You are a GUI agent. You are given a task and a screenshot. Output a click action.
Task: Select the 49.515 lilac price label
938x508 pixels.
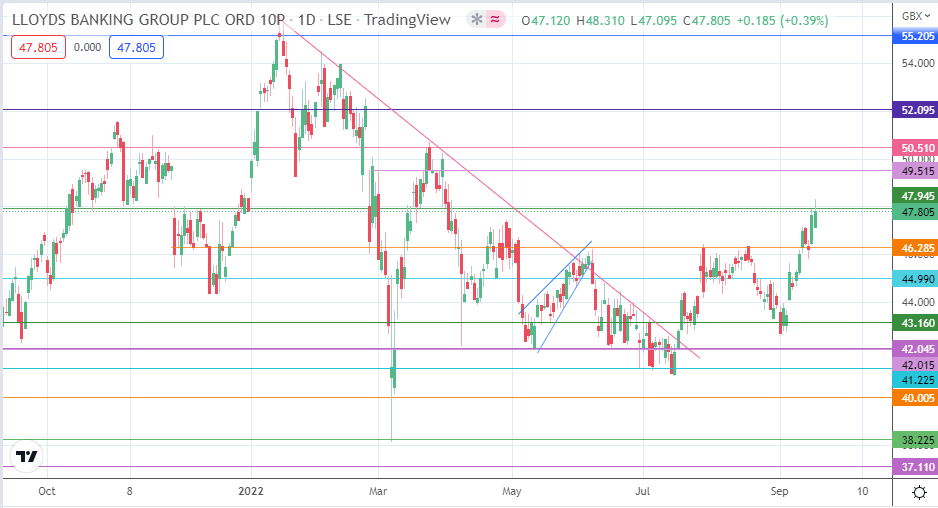[915, 171]
